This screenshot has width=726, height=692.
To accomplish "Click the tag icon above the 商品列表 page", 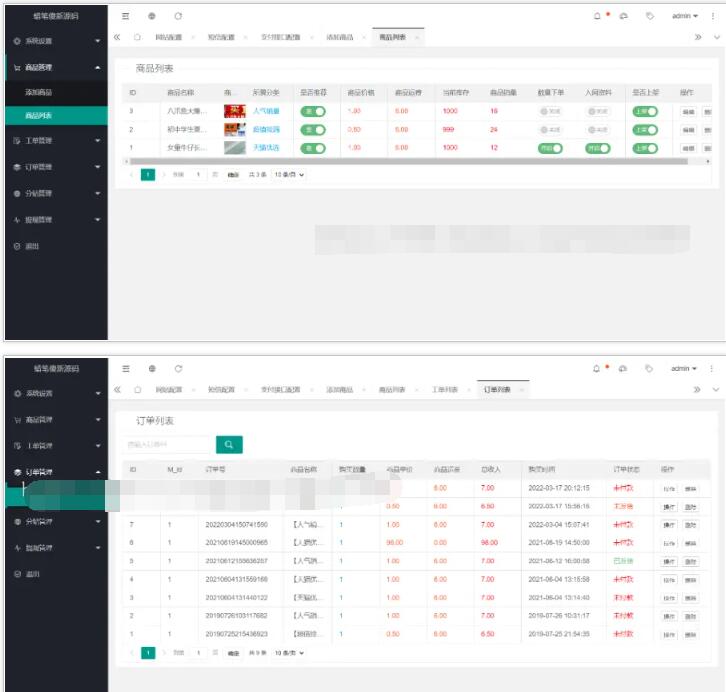I will [649, 16].
